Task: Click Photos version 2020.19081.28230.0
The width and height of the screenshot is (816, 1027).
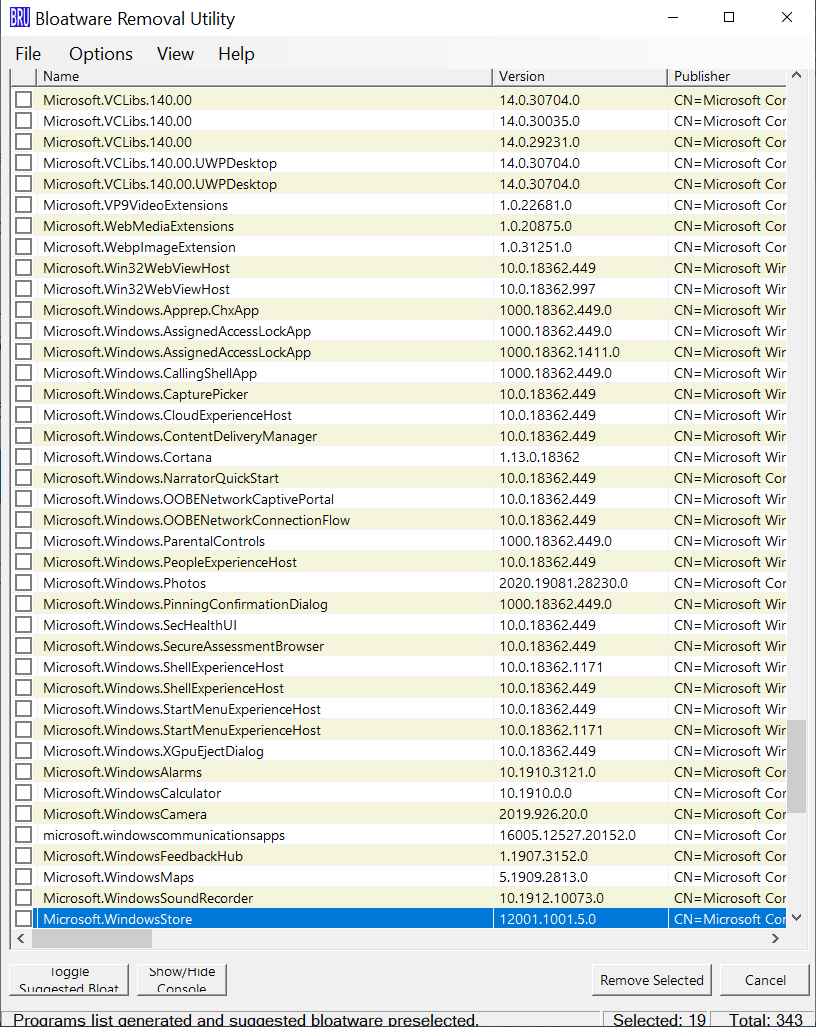Action: (x=563, y=583)
